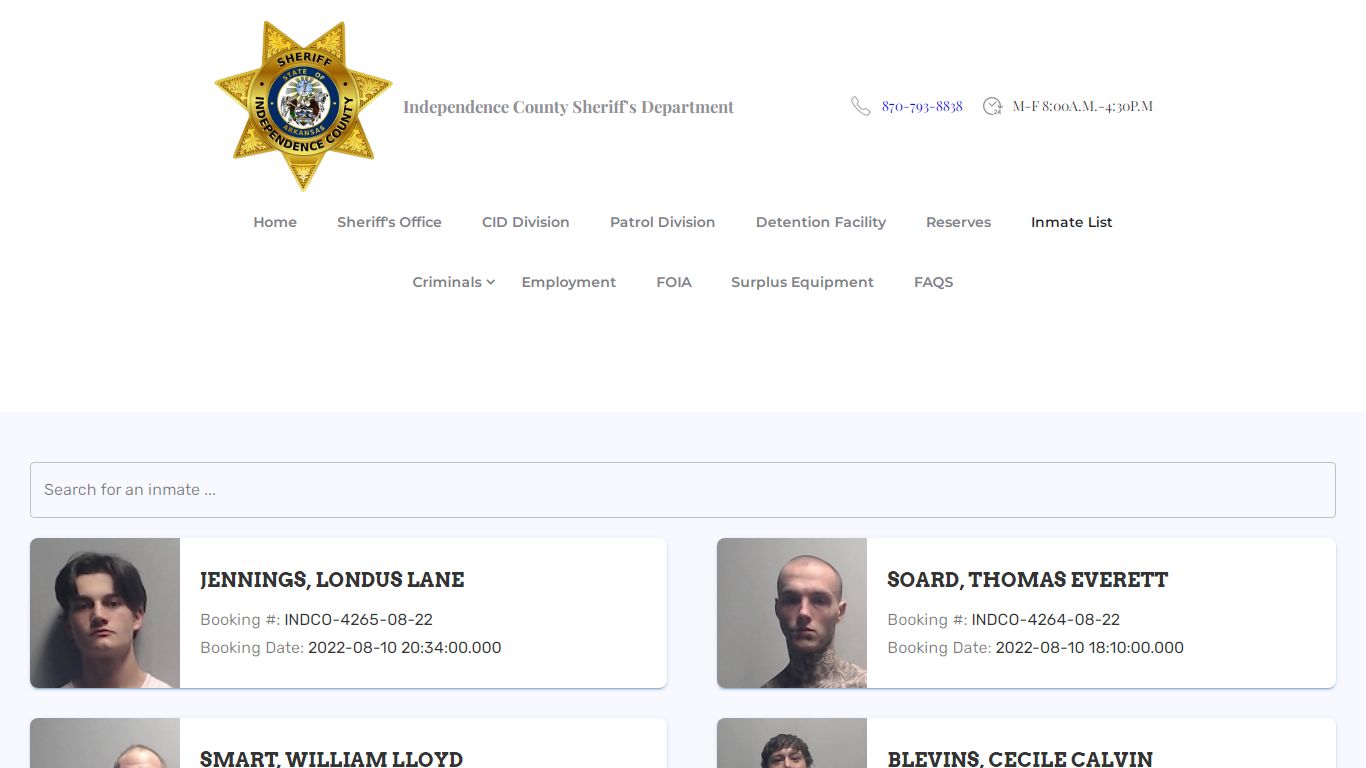The image size is (1366, 768).
Task: Open the FAQS menu item
Action: (x=933, y=282)
